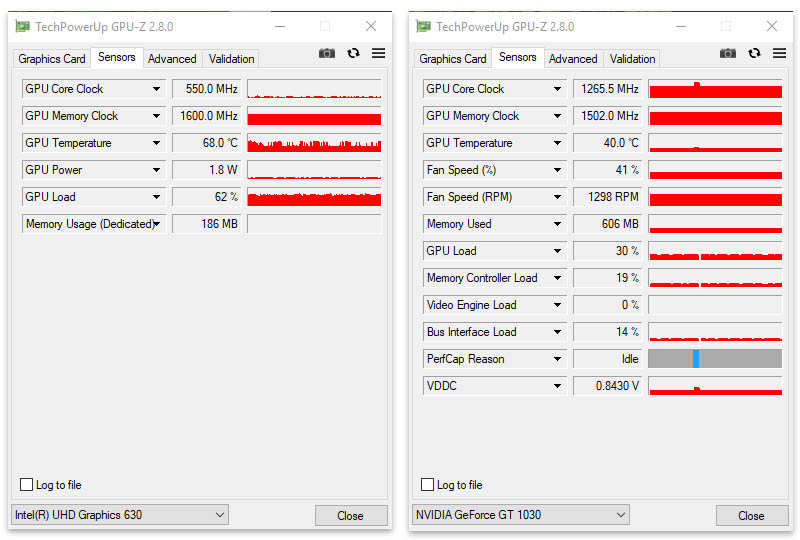Take a screenshot in Intel UHD GPU-Z window
The height and width of the screenshot is (540, 800).
[327, 53]
